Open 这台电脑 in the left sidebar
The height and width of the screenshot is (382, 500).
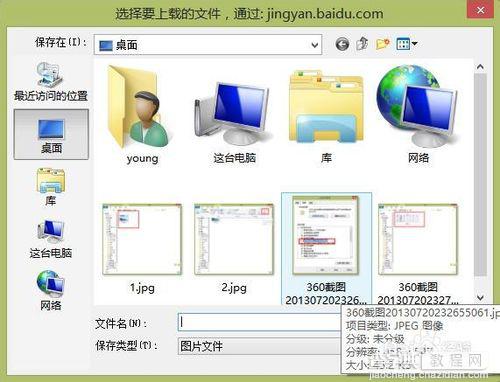pyautogui.click(x=51, y=239)
